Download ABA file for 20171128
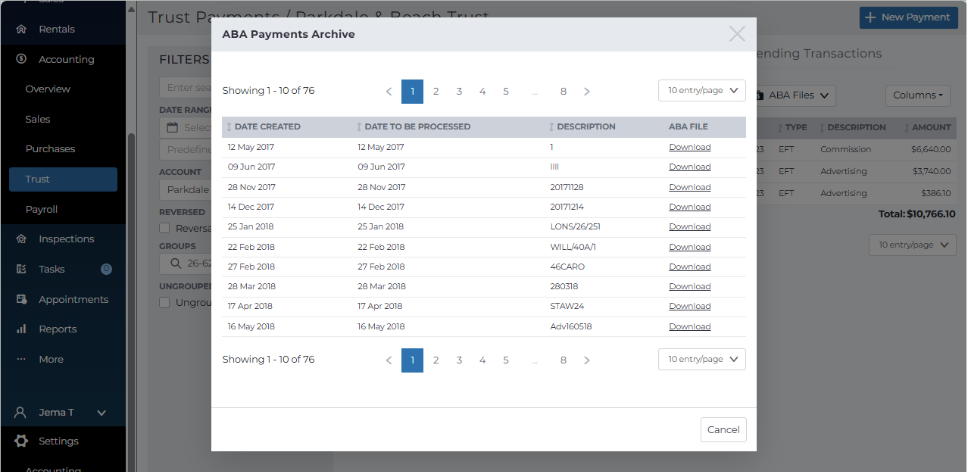Screen dimensions: 967x472 click(689, 187)
